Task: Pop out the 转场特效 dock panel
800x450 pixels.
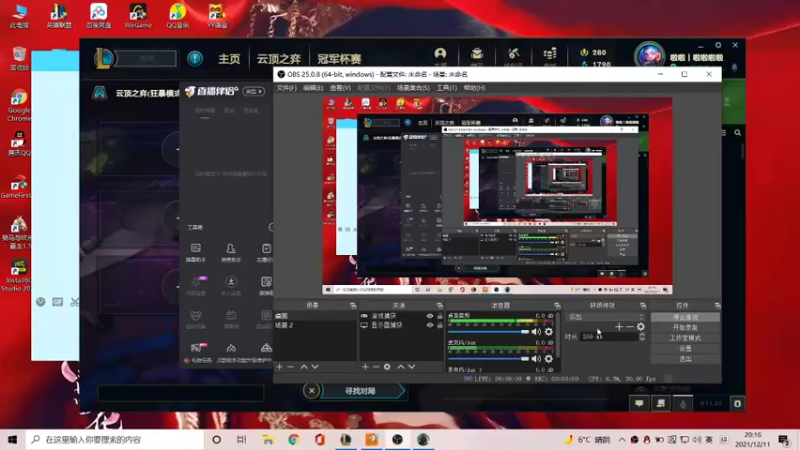Action: (643, 306)
